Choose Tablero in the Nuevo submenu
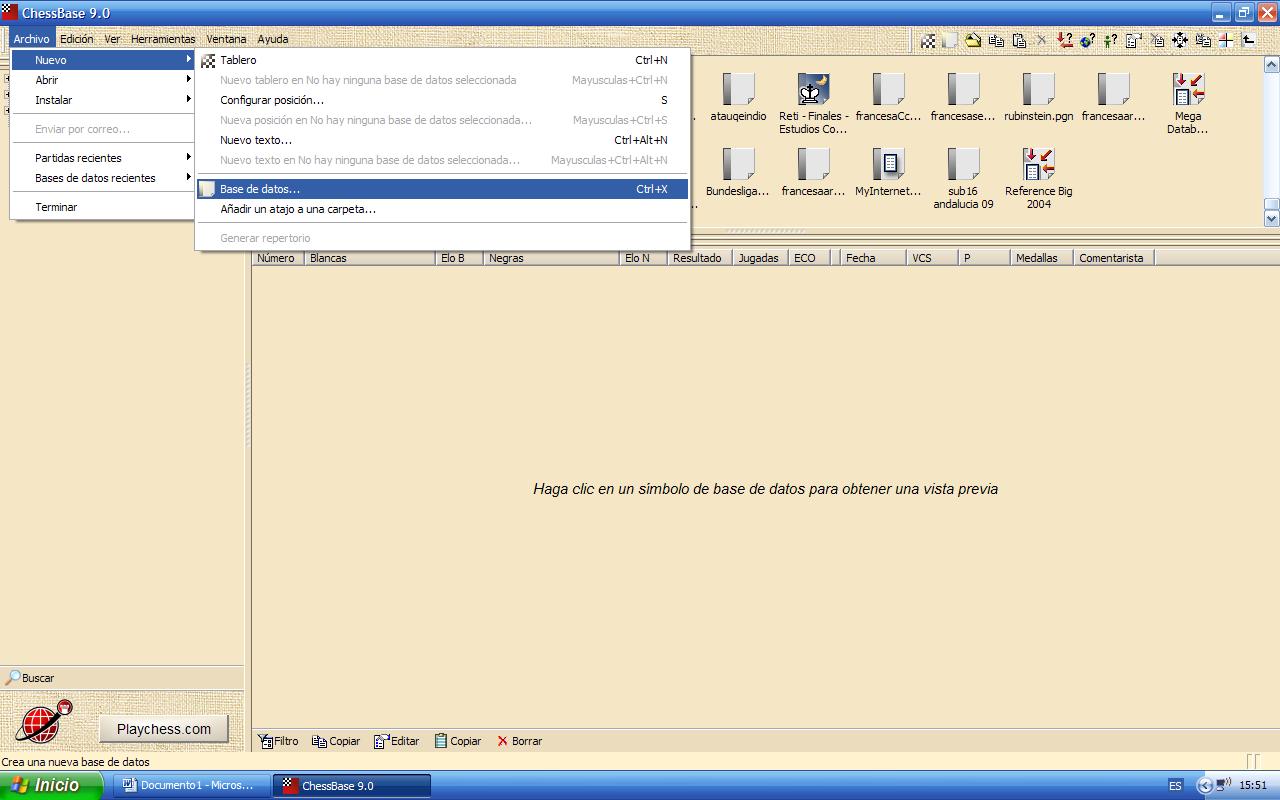The width and height of the screenshot is (1280, 800). [442, 60]
